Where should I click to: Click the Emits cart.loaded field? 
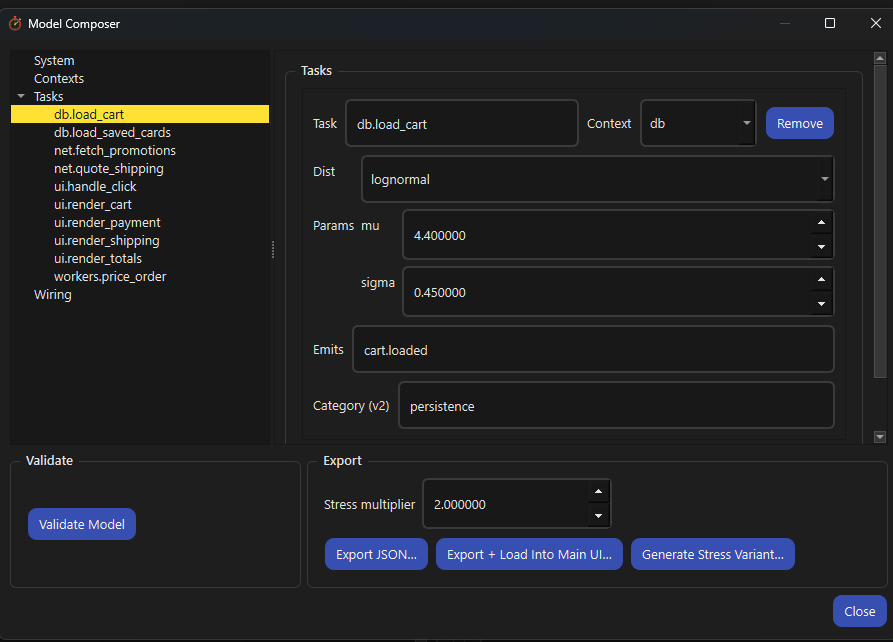(593, 349)
